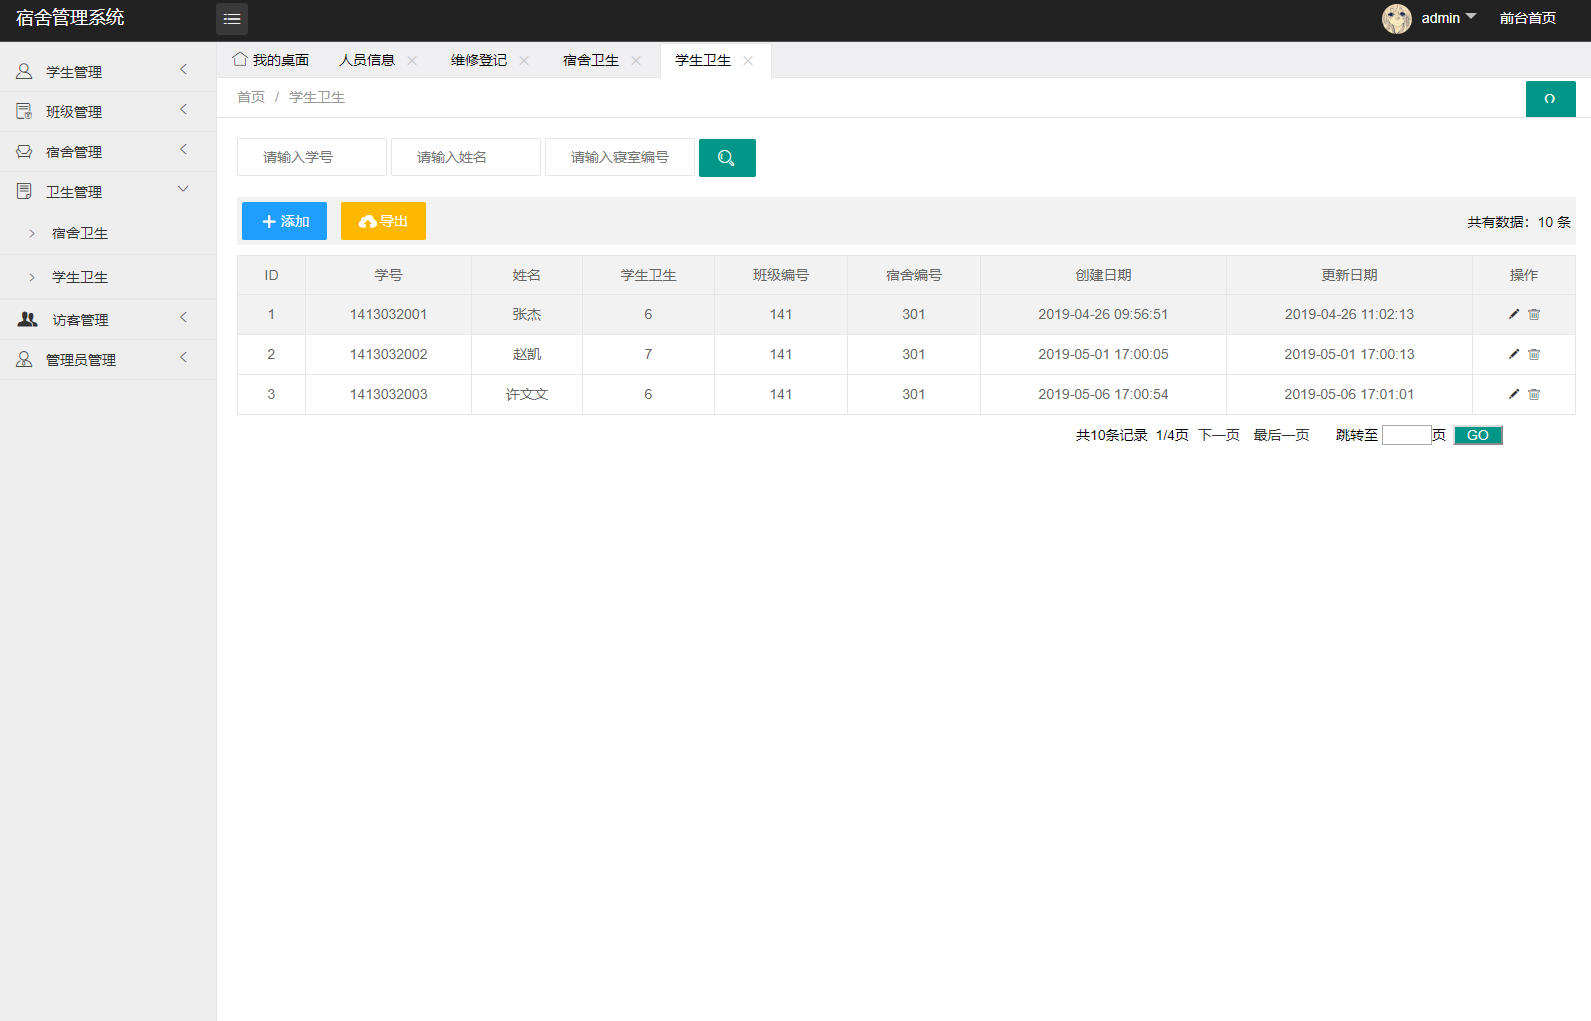
Task: Go to 最后一页 in pagination
Action: click(1281, 435)
